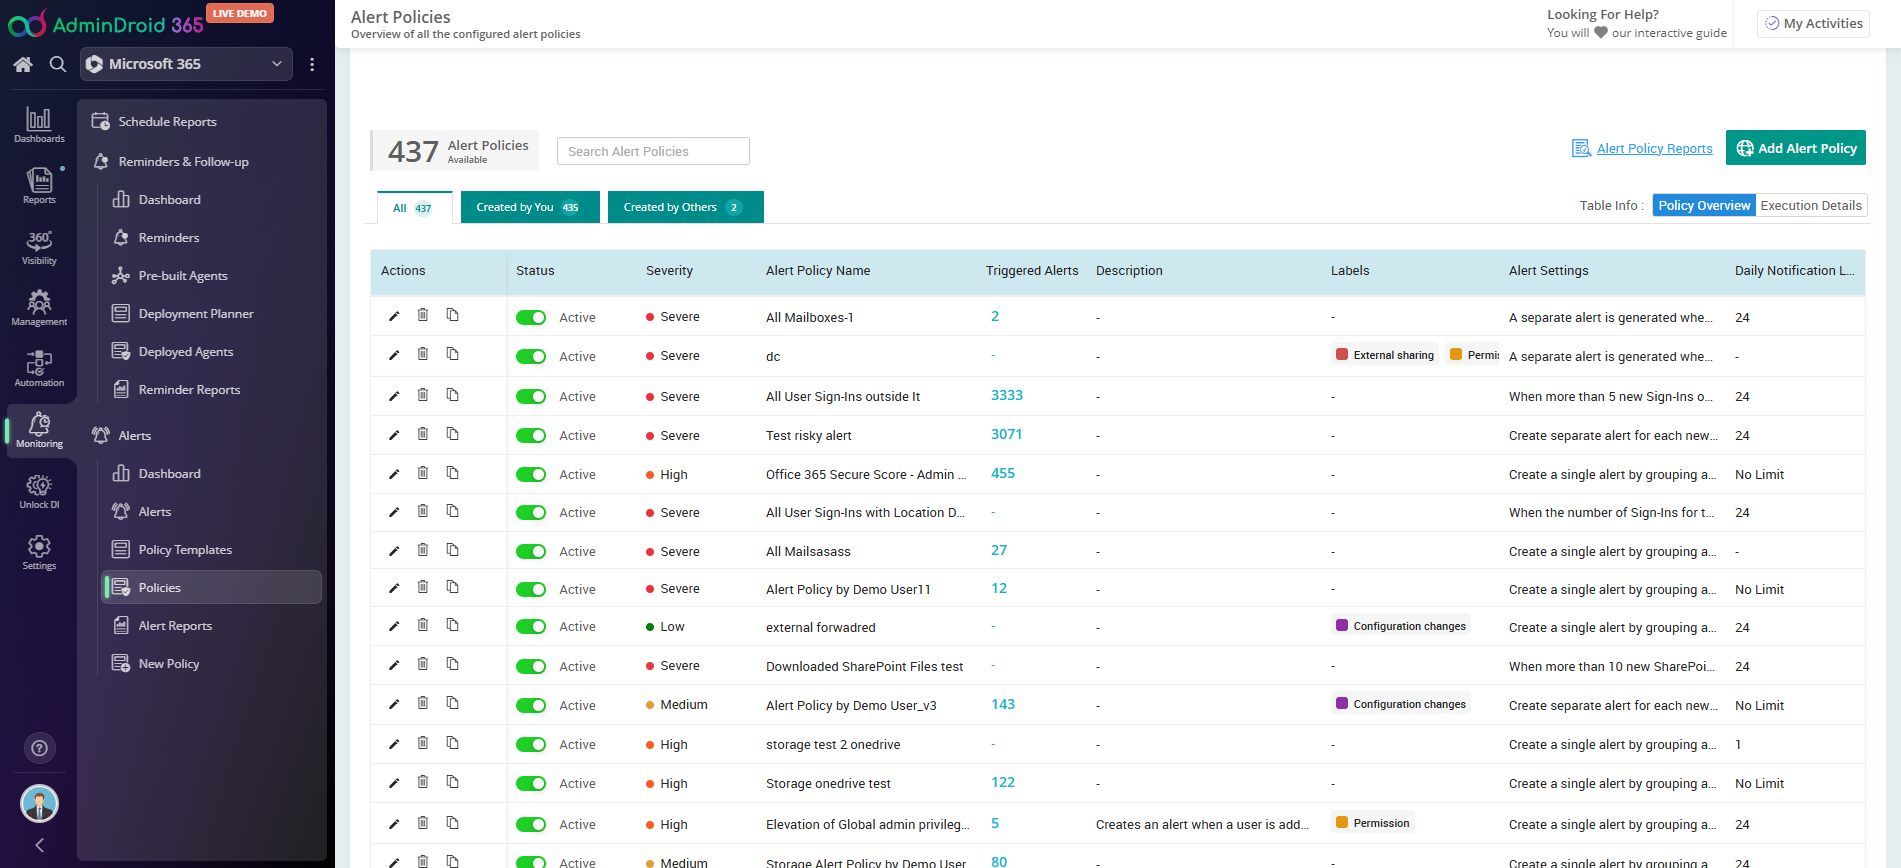Collapse the sidebar with bottom chevron
1901x868 pixels.
click(39, 845)
